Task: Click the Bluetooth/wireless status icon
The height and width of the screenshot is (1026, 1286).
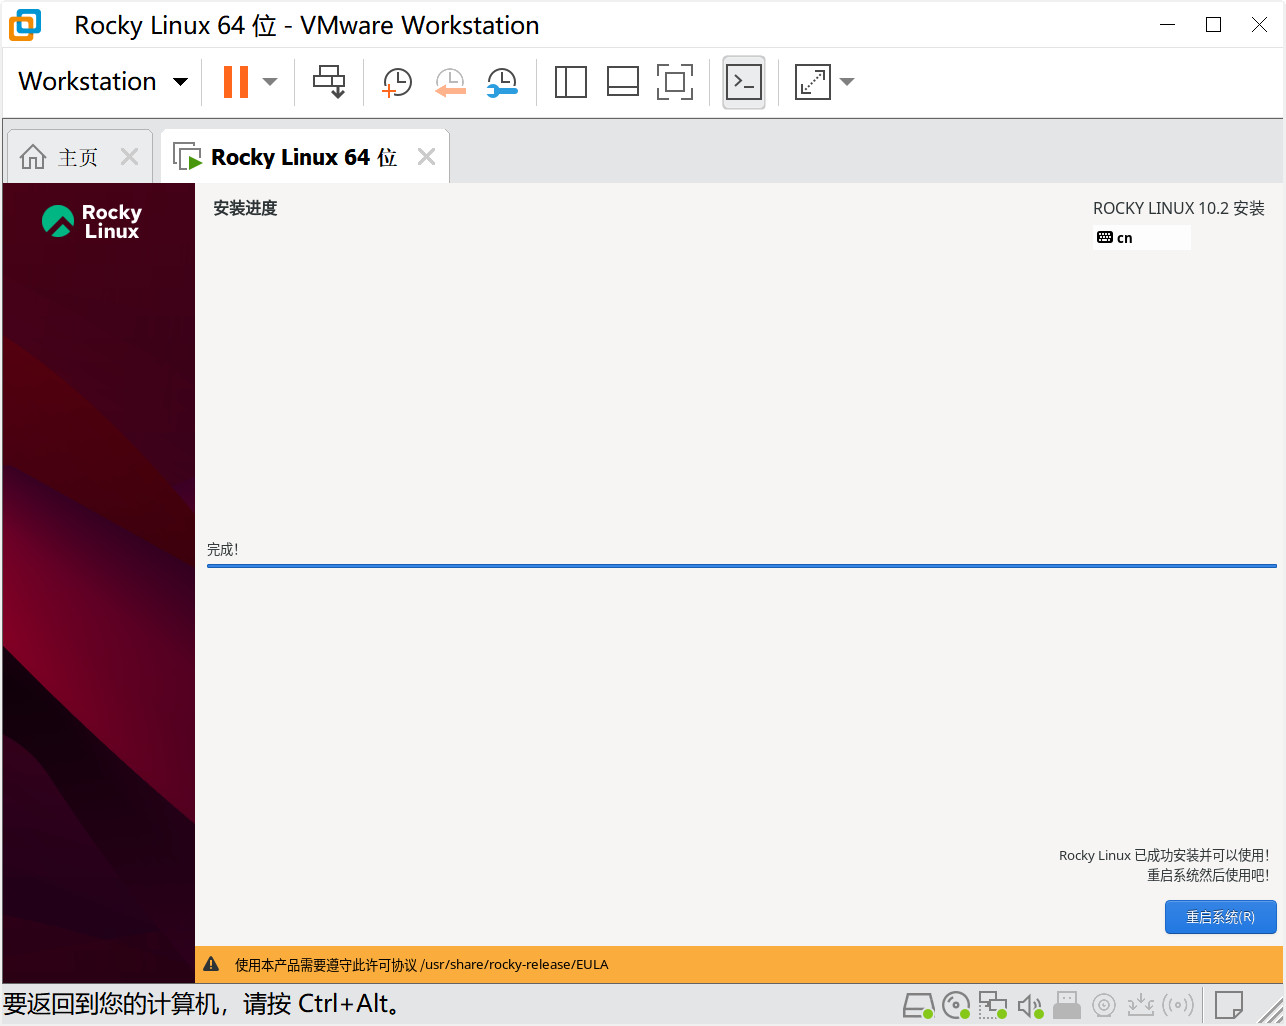Action: [1178, 1005]
